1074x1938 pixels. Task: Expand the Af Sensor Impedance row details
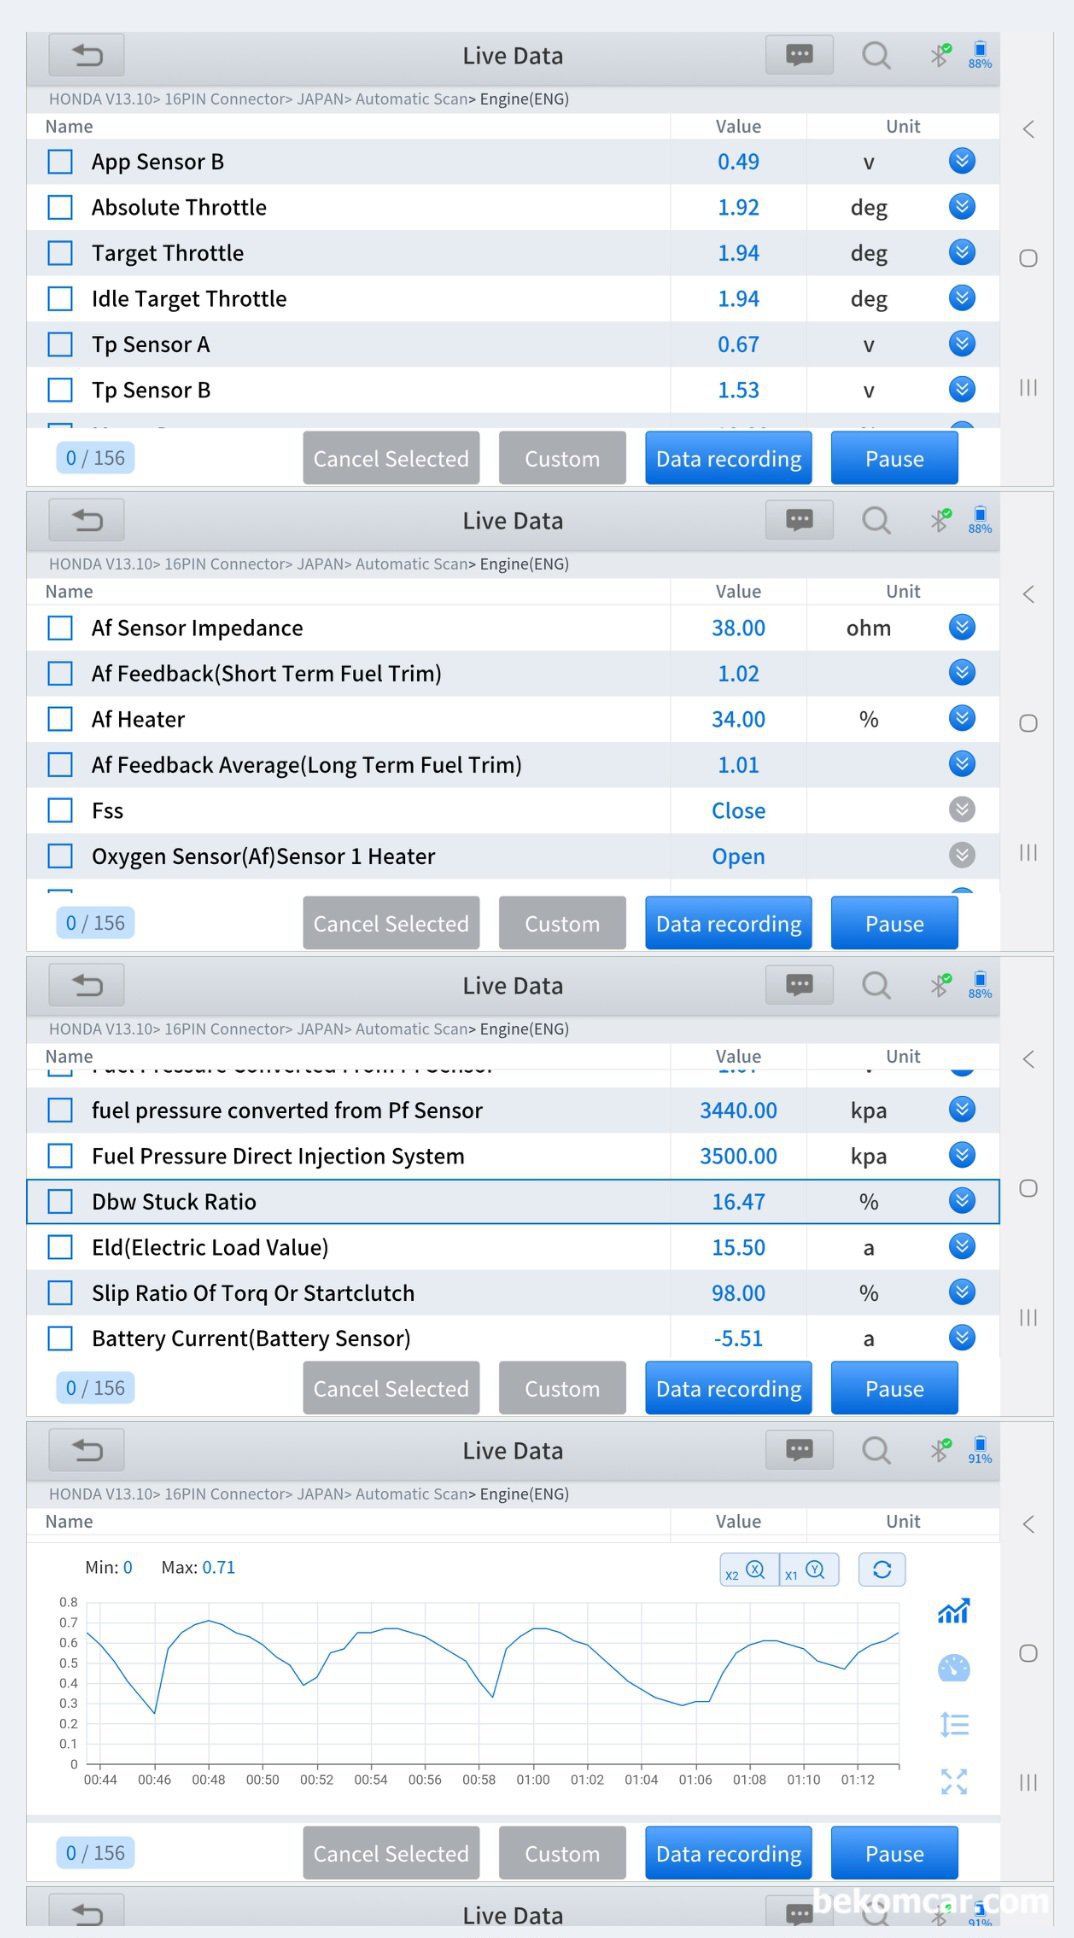click(x=961, y=628)
